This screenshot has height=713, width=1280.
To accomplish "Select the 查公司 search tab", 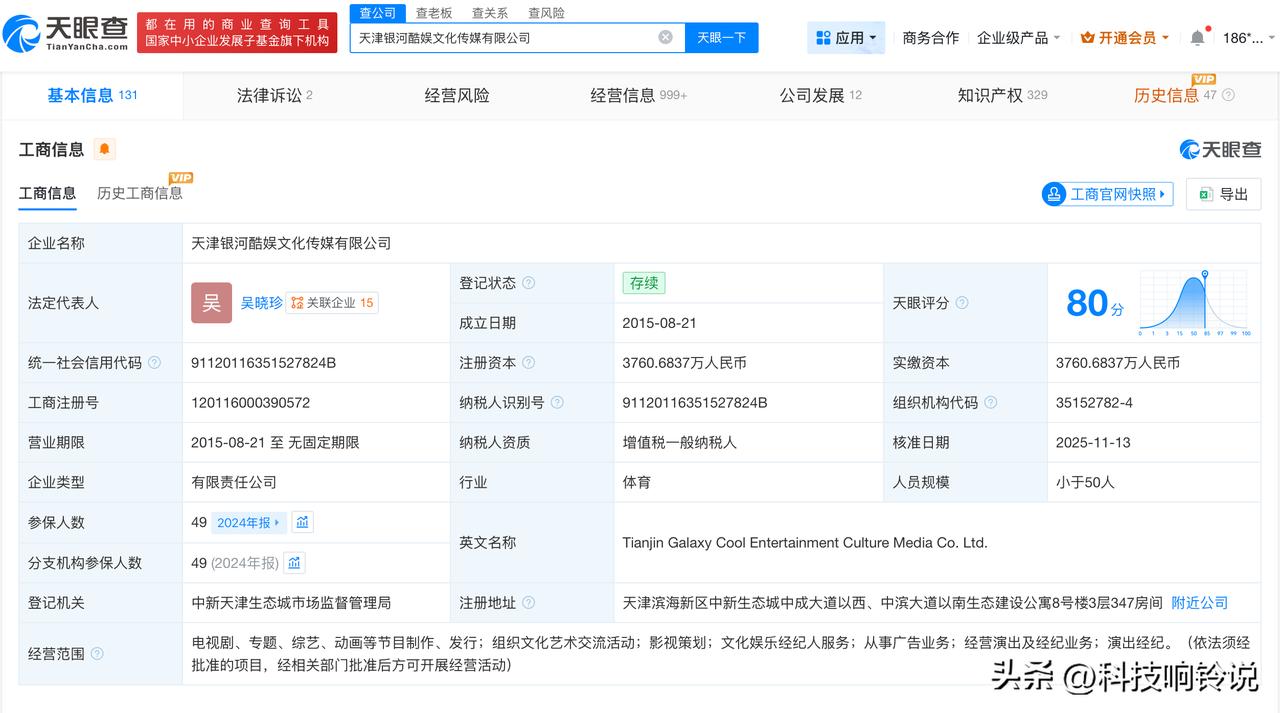I will click(x=378, y=13).
